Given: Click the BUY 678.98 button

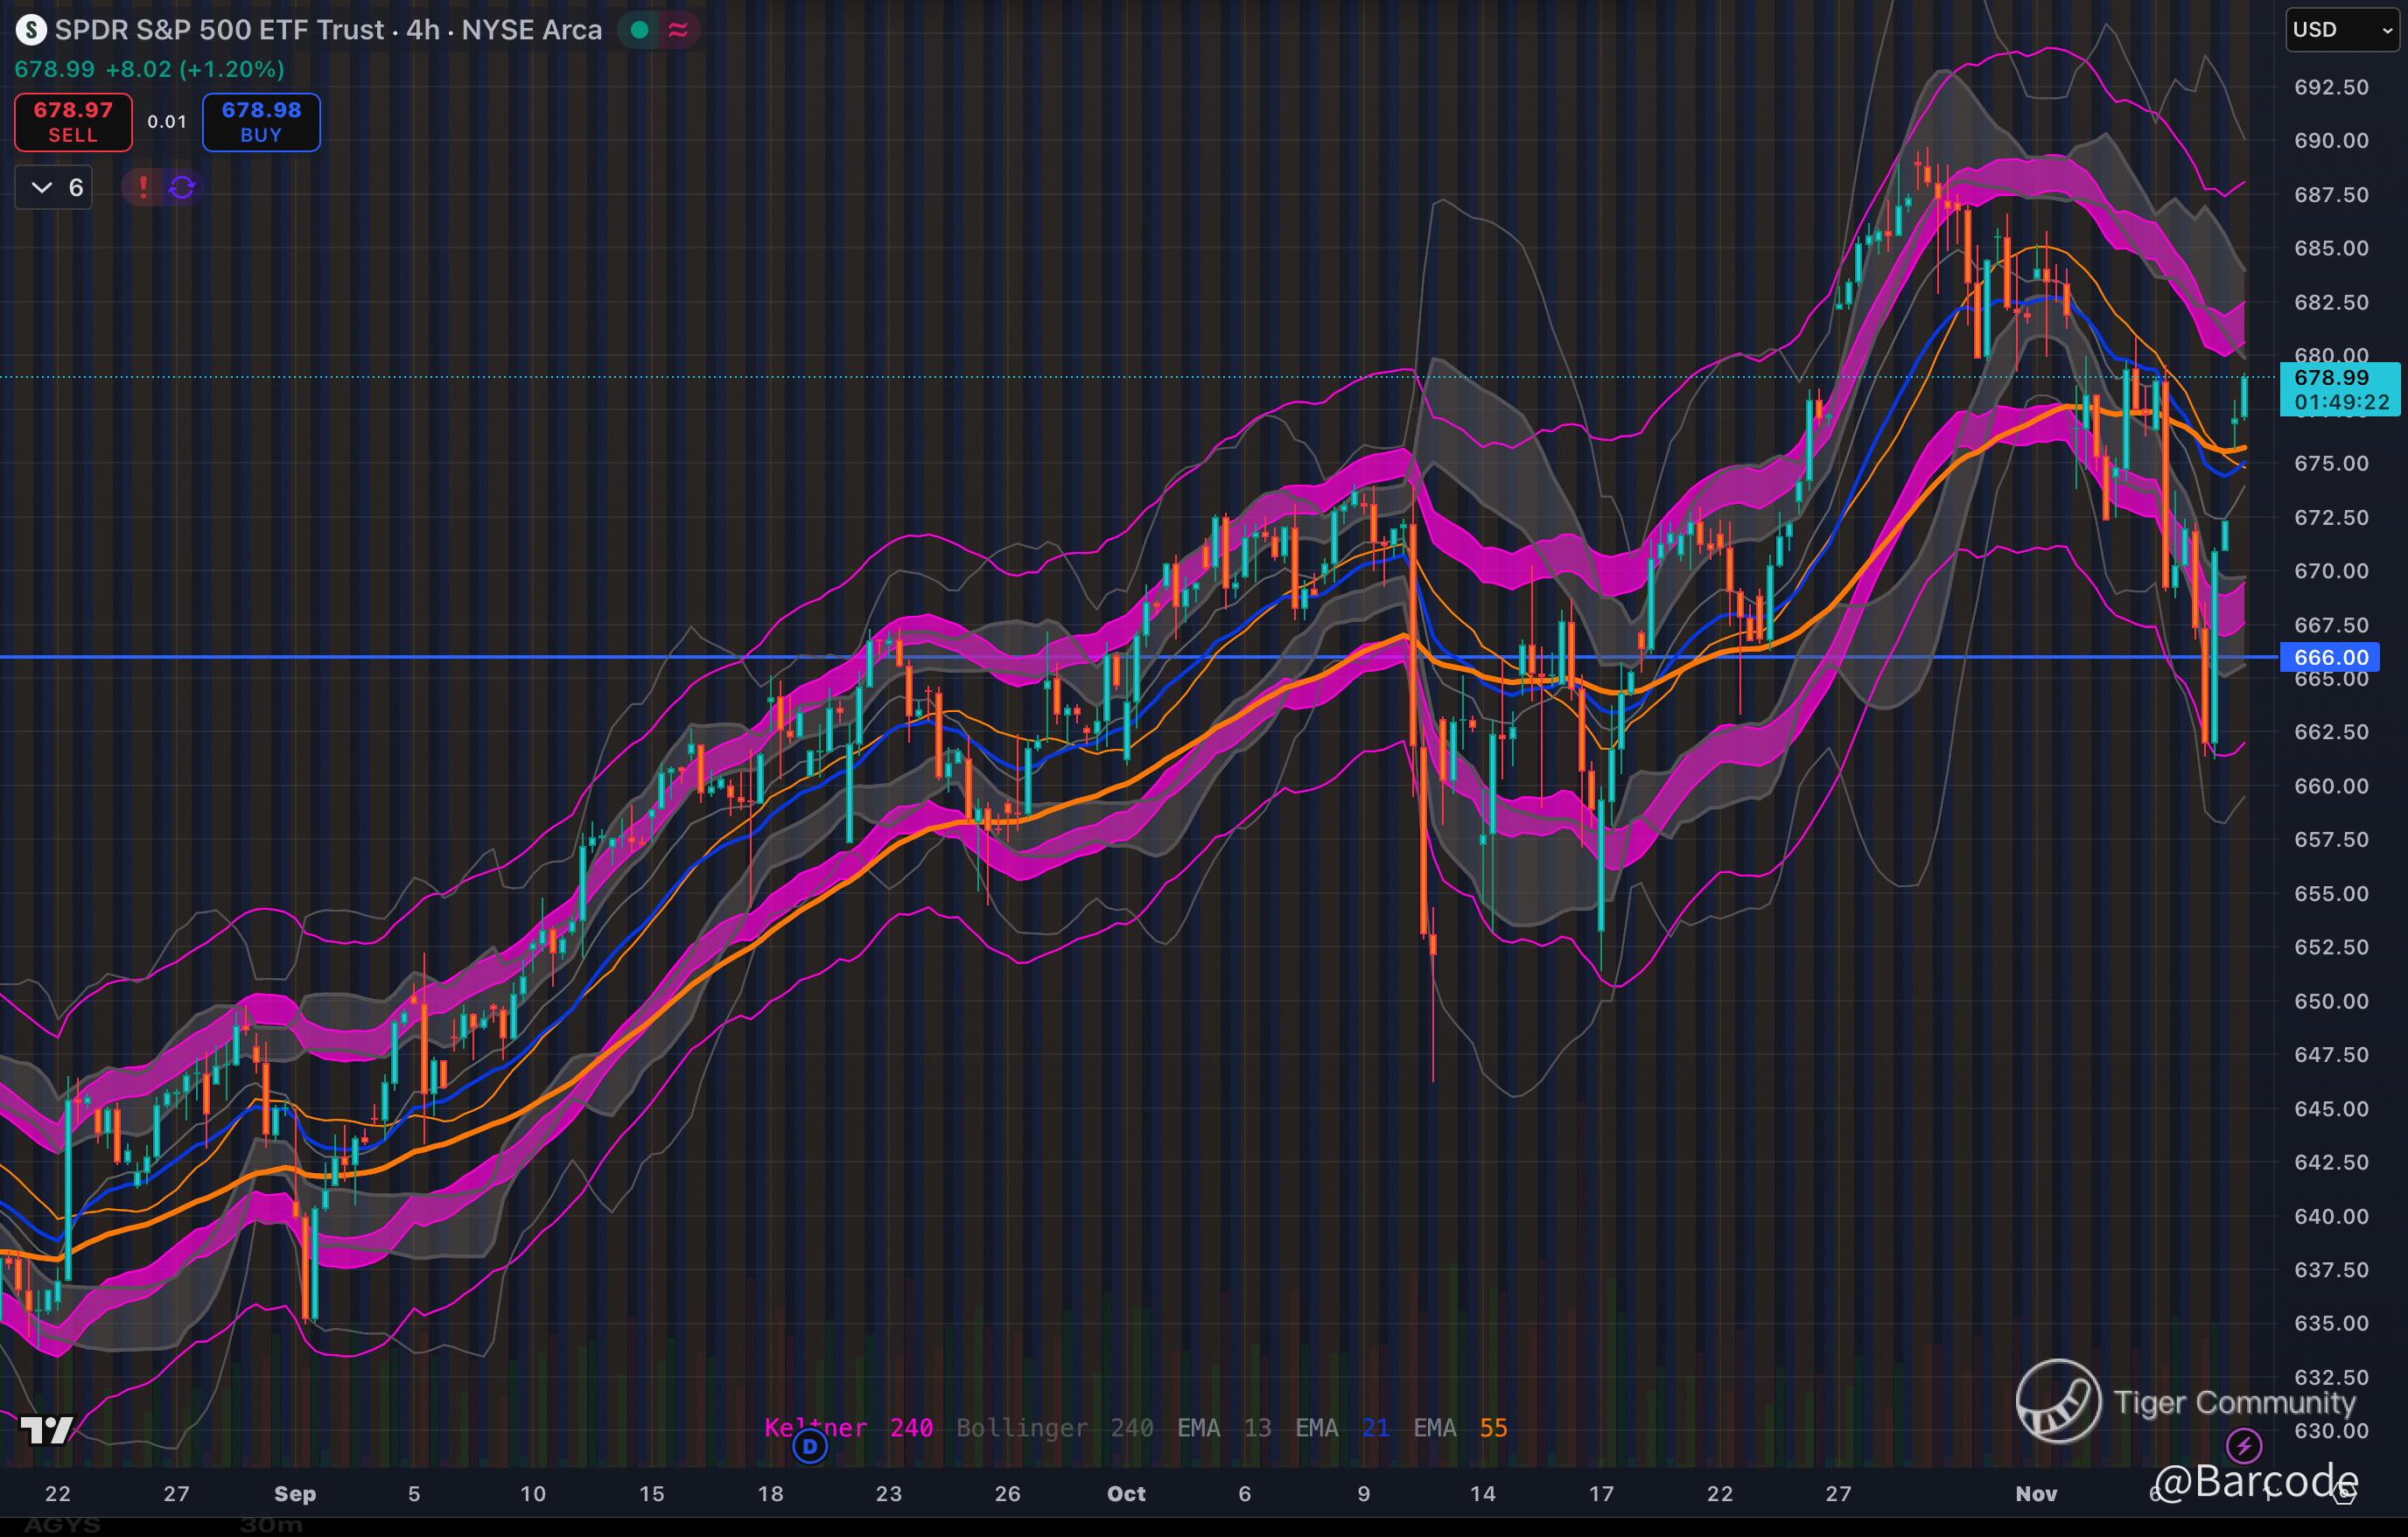Looking at the screenshot, I should (261, 122).
